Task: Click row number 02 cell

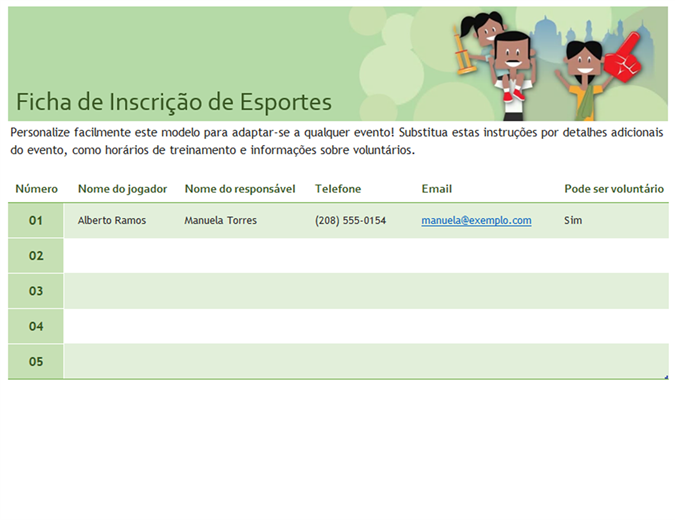Action: pos(36,256)
